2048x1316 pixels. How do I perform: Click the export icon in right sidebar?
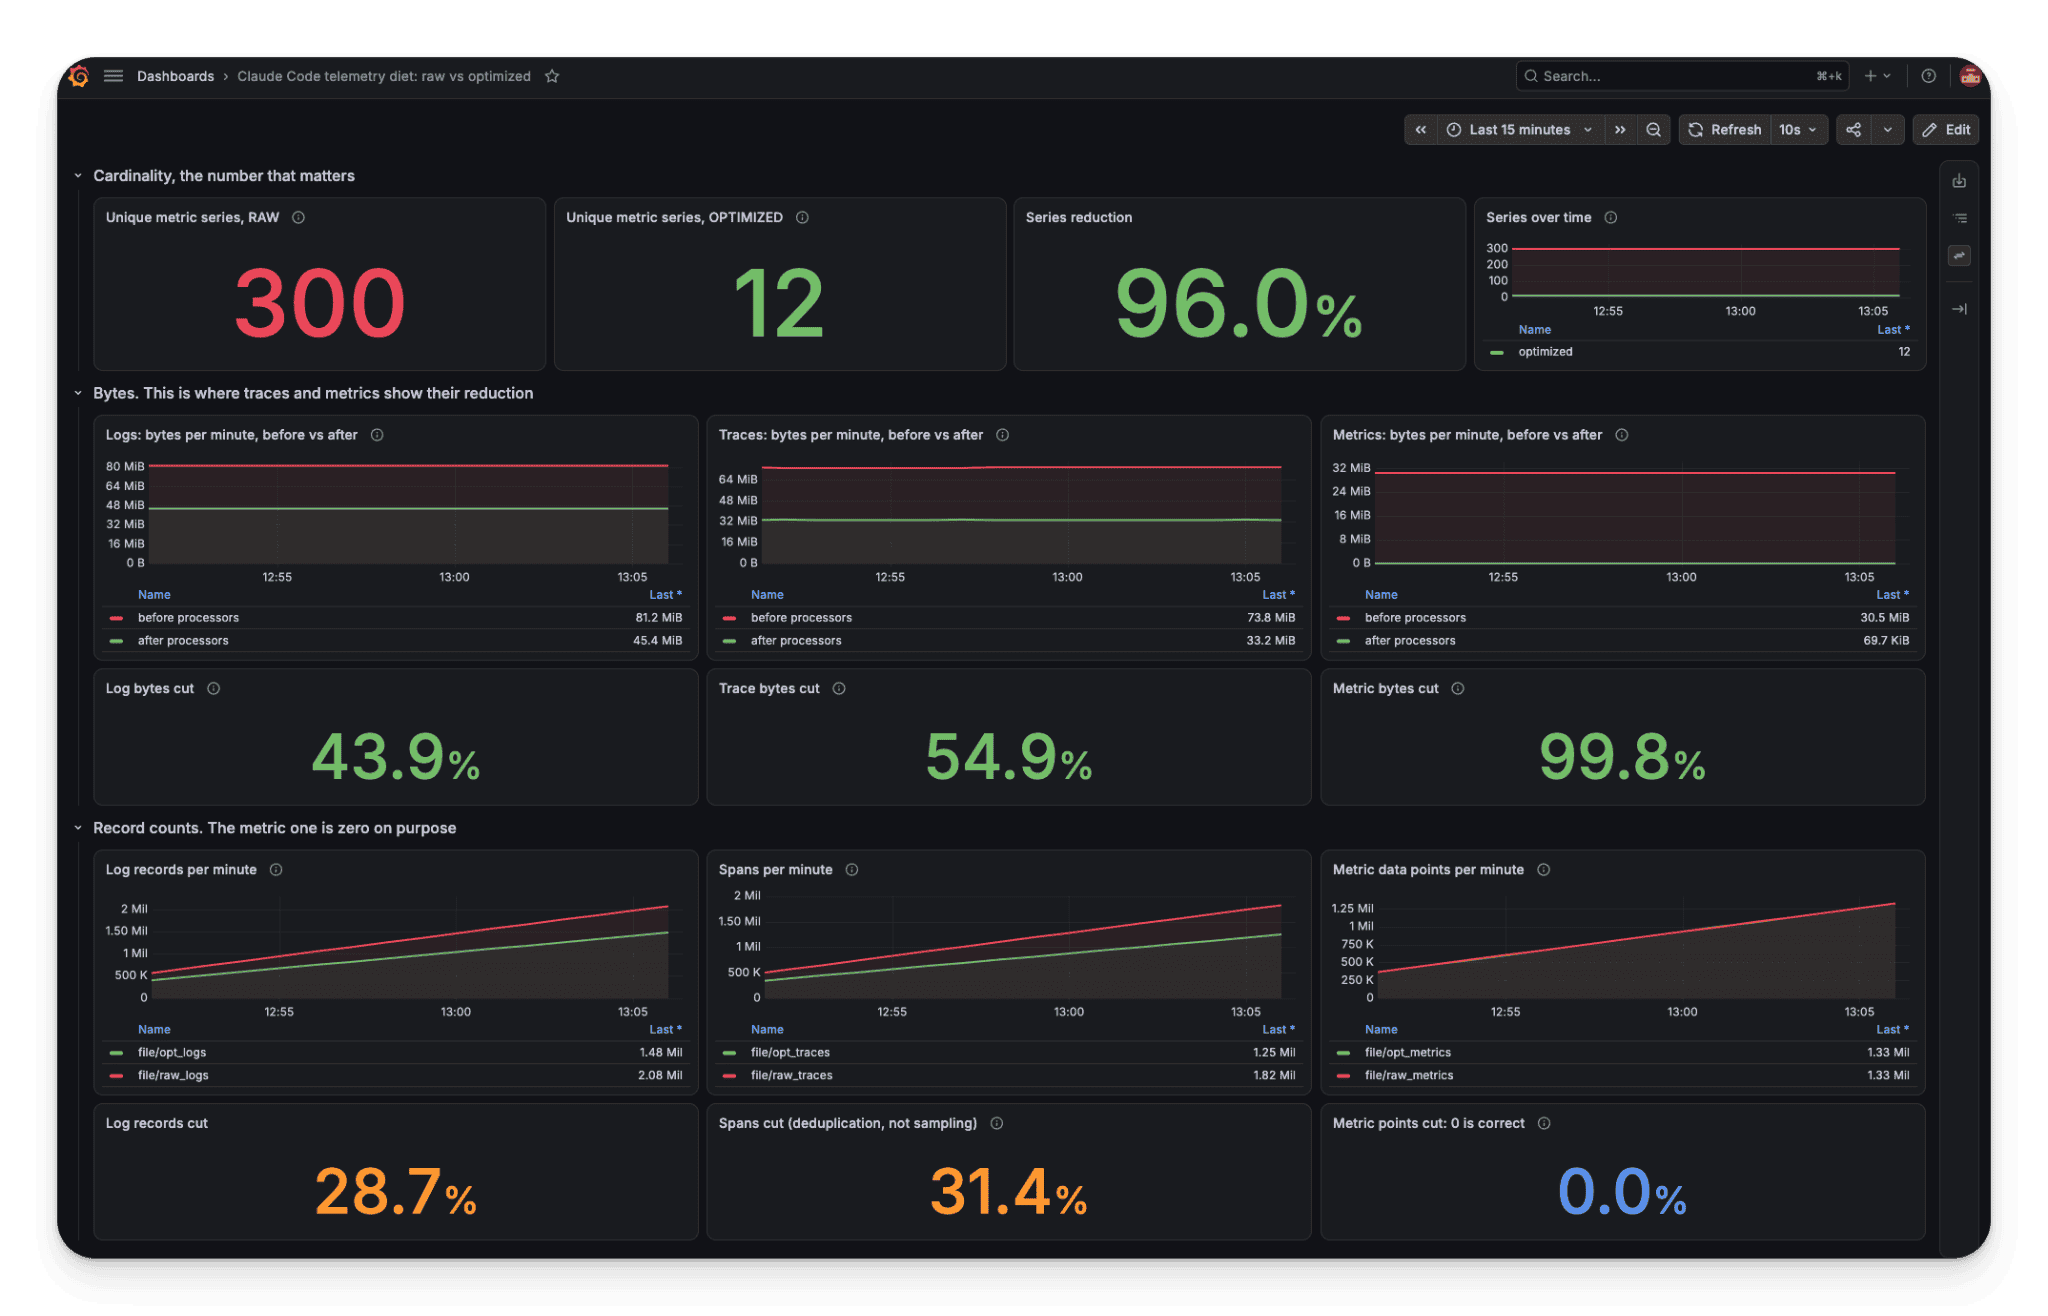point(1959,181)
